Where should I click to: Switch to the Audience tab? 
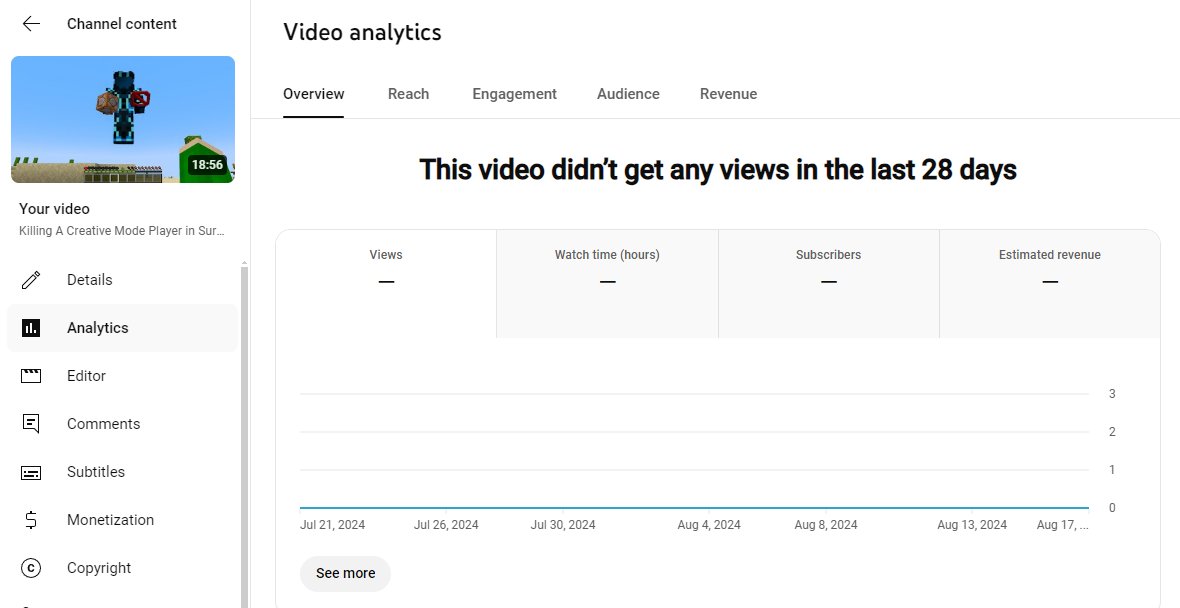628,94
